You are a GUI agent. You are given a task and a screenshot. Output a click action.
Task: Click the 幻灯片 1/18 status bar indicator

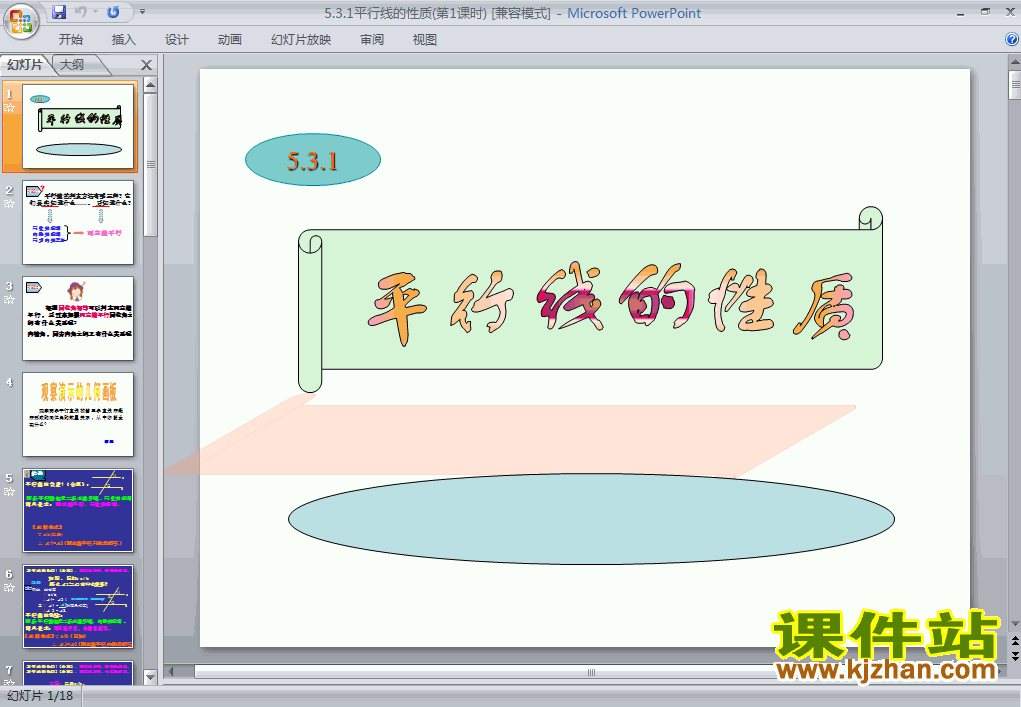pyautogui.click(x=40, y=696)
